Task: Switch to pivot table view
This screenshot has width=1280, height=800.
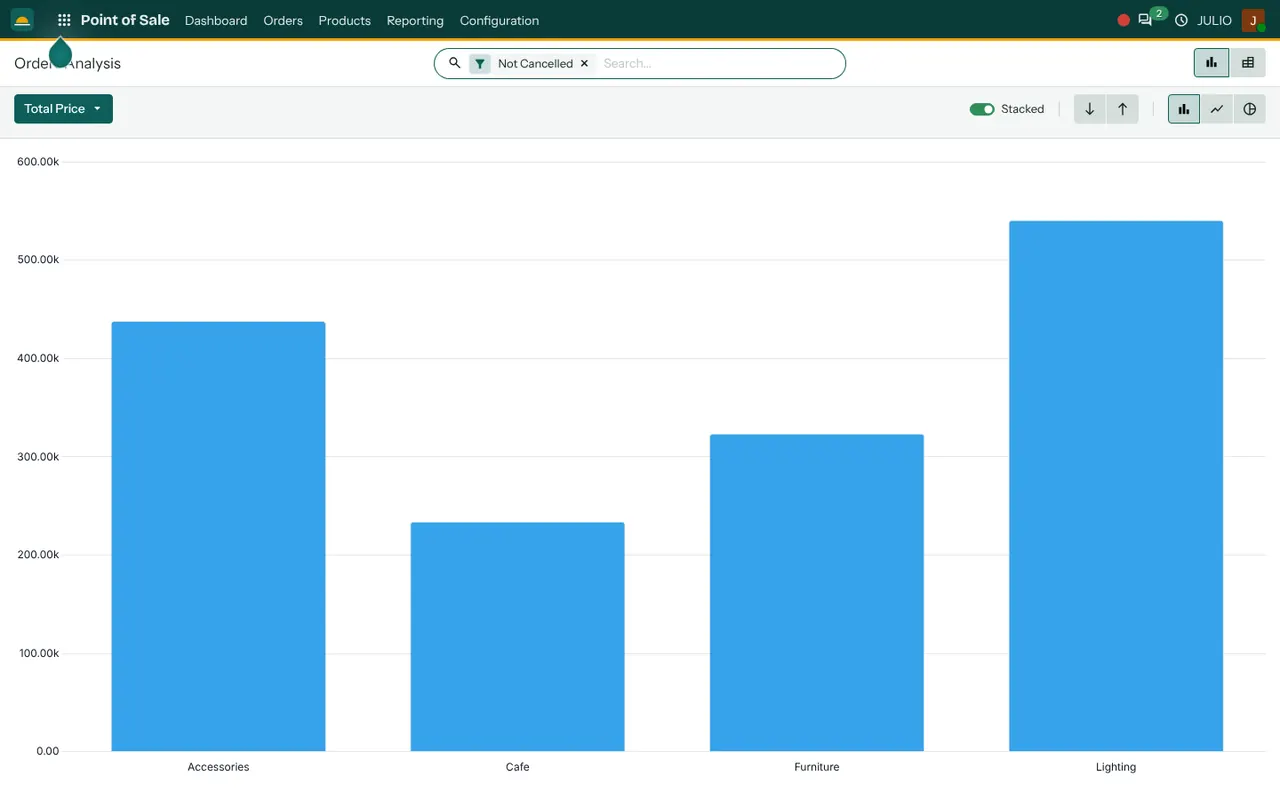Action: pos(1248,62)
